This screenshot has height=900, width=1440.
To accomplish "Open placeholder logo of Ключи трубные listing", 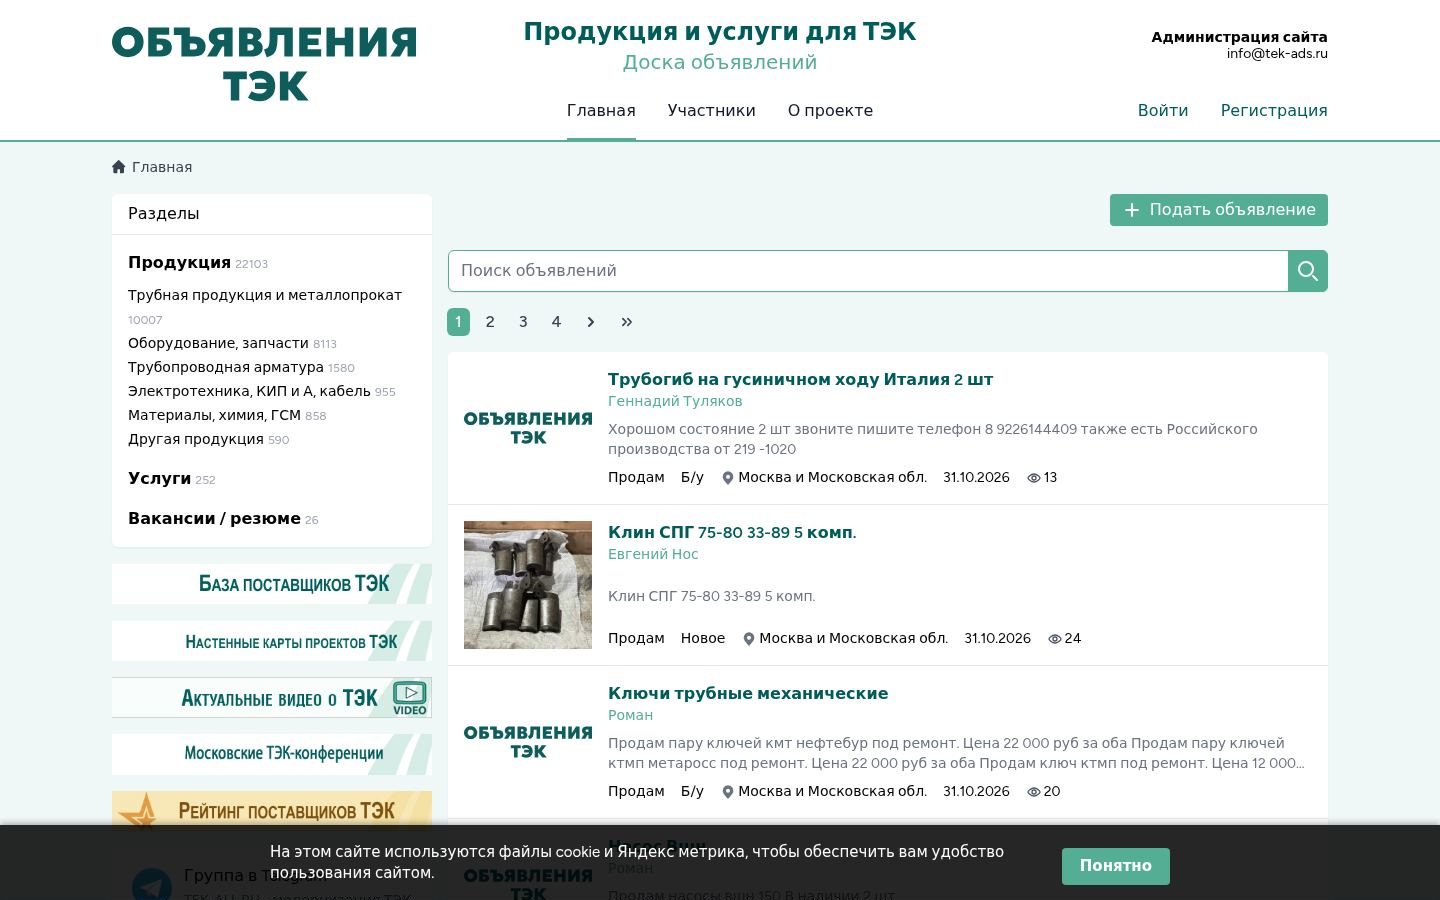I will 528,742.
